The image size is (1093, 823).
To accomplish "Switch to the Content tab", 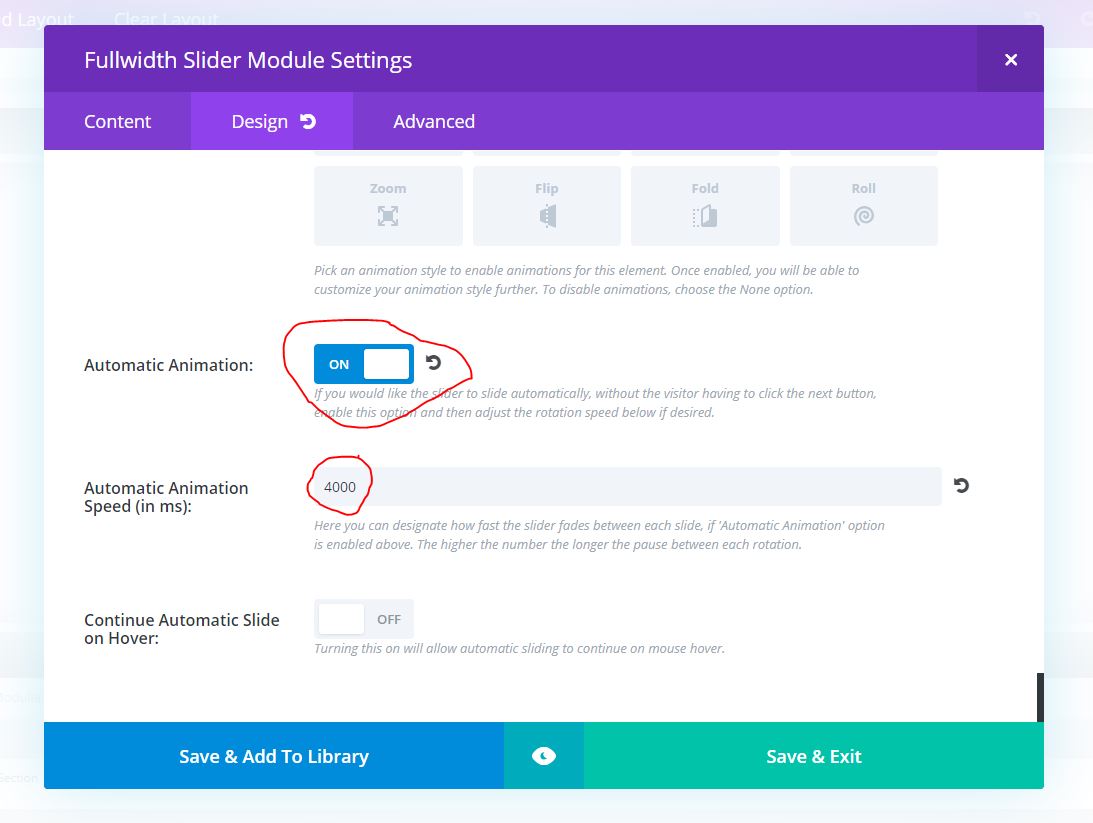I will (x=117, y=121).
